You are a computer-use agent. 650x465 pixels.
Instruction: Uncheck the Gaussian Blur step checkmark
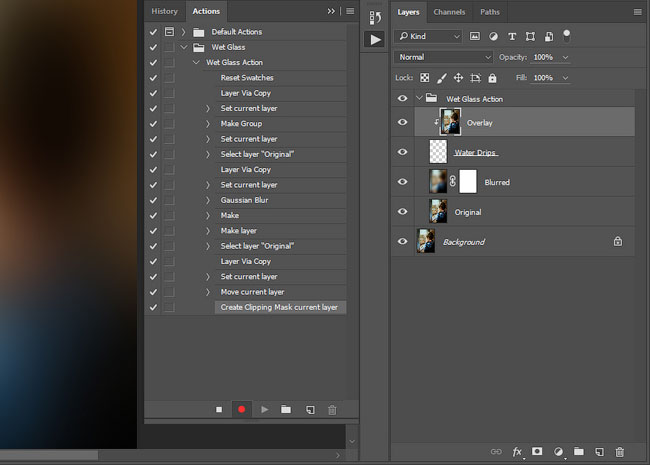[153, 200]
